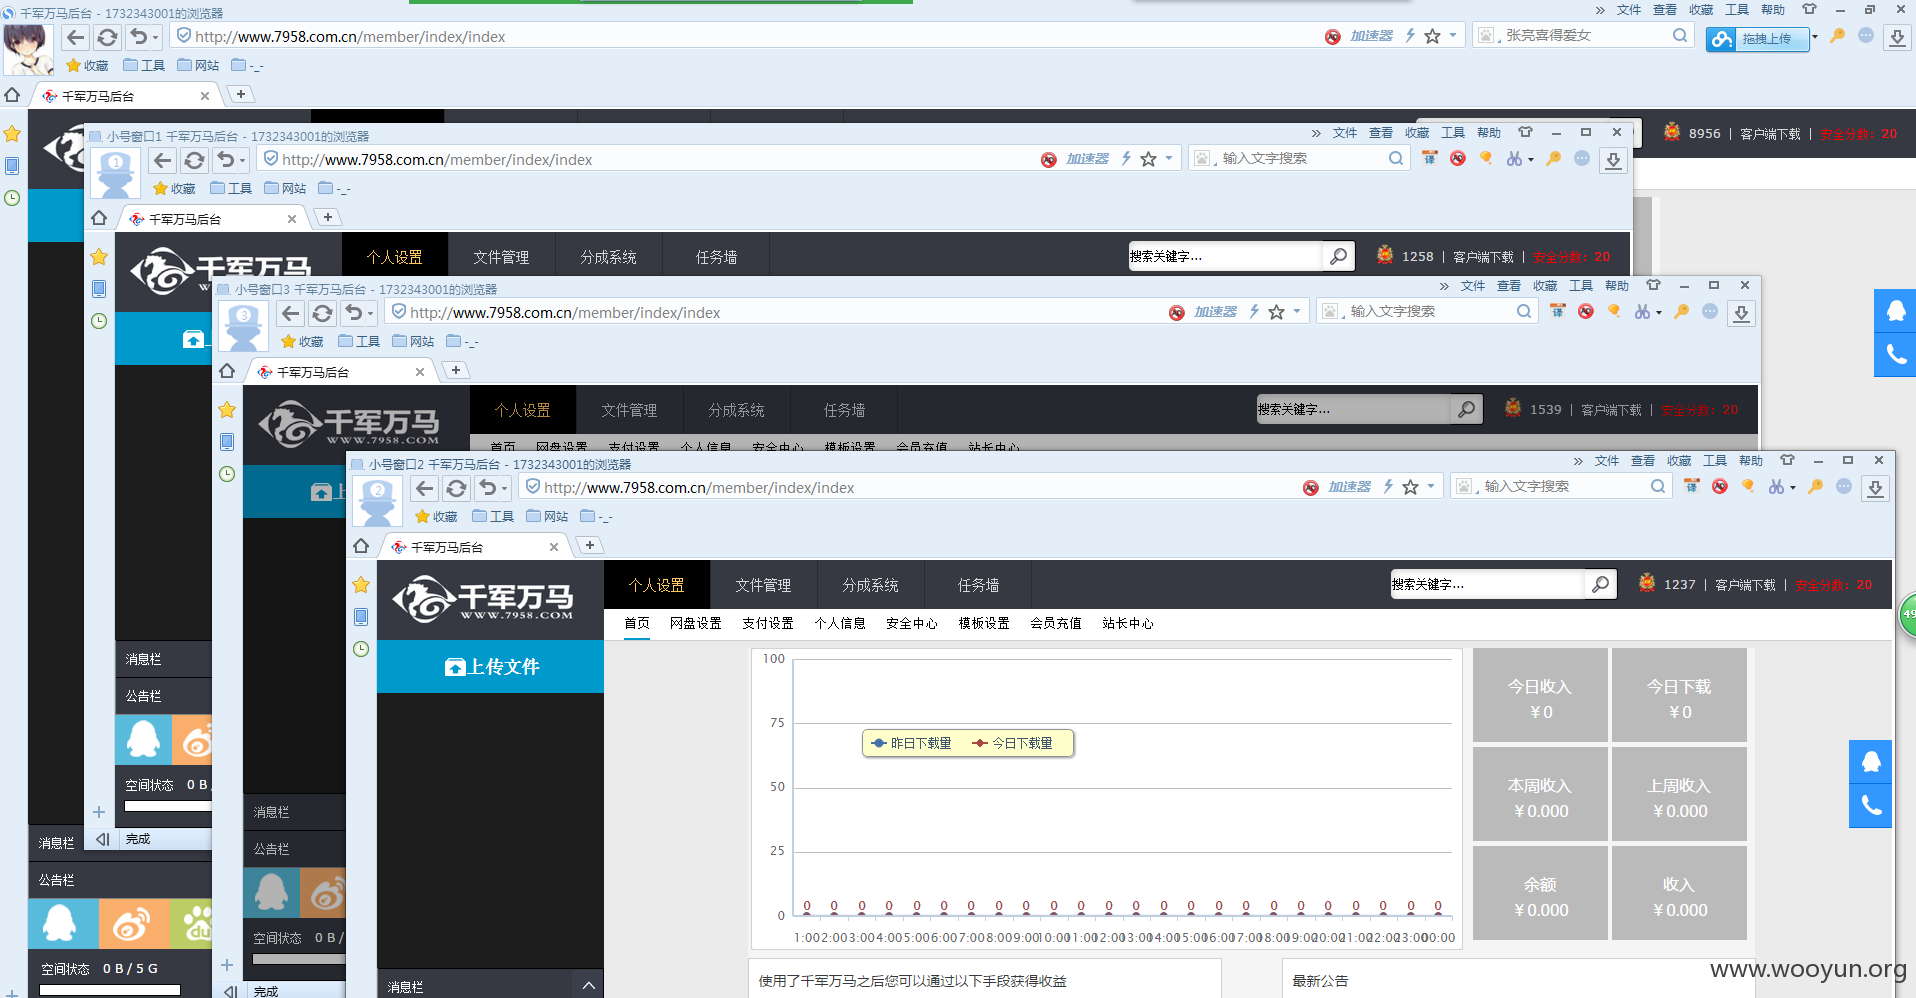This screenshot has height=998, width=1916.
Task: Open the password key icon in 小号窗口2
Action: [x=1816, y=486]
